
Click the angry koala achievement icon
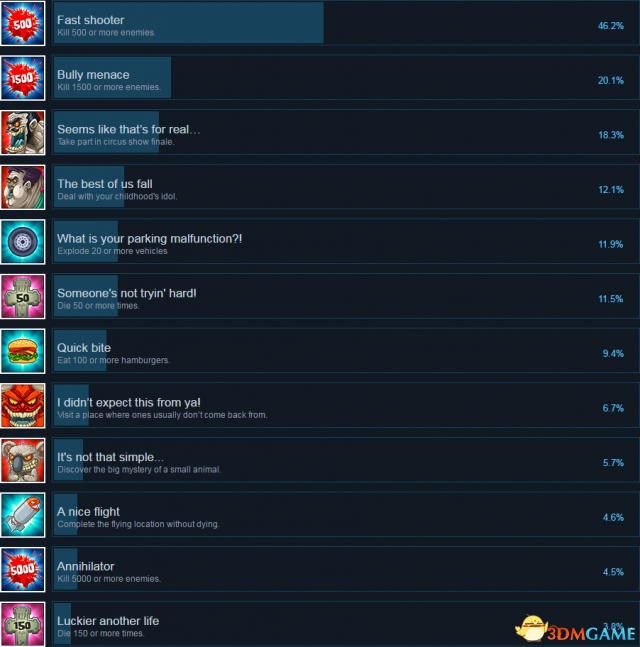[23, 460]
